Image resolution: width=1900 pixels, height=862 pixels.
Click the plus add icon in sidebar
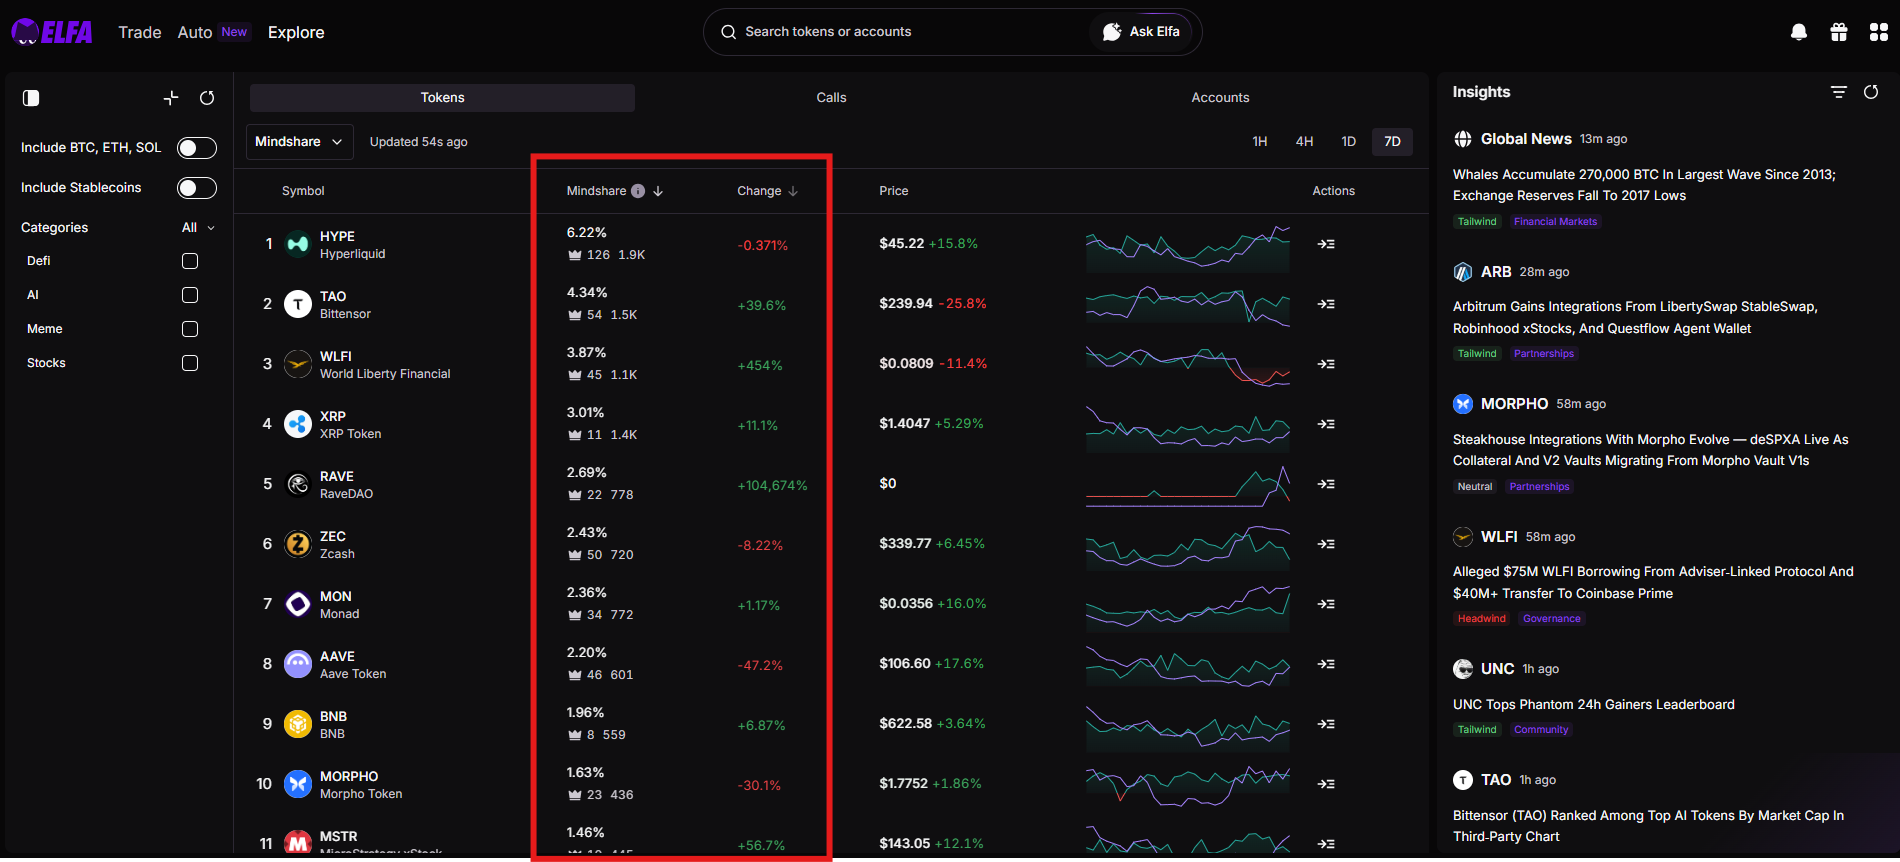(x=171, y=98)
